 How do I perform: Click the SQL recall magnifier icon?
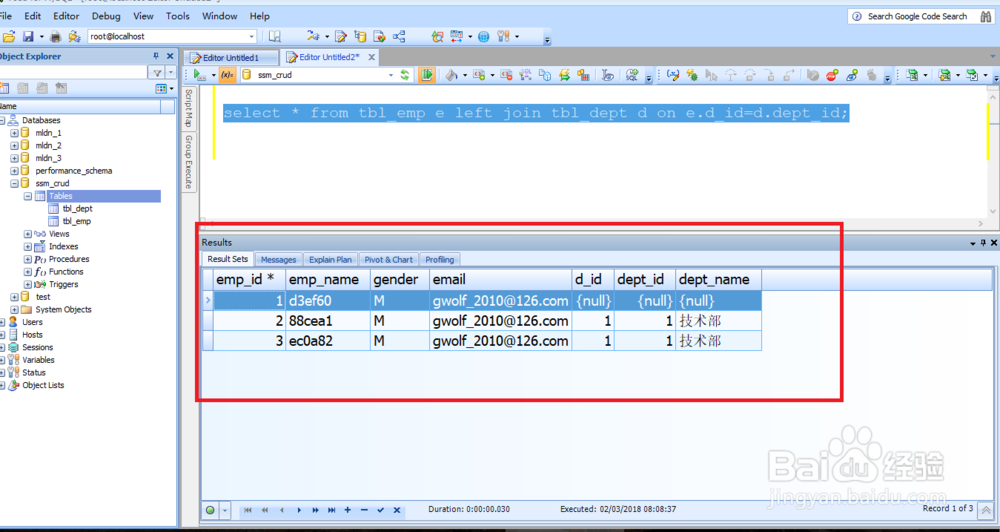point(632,75)
